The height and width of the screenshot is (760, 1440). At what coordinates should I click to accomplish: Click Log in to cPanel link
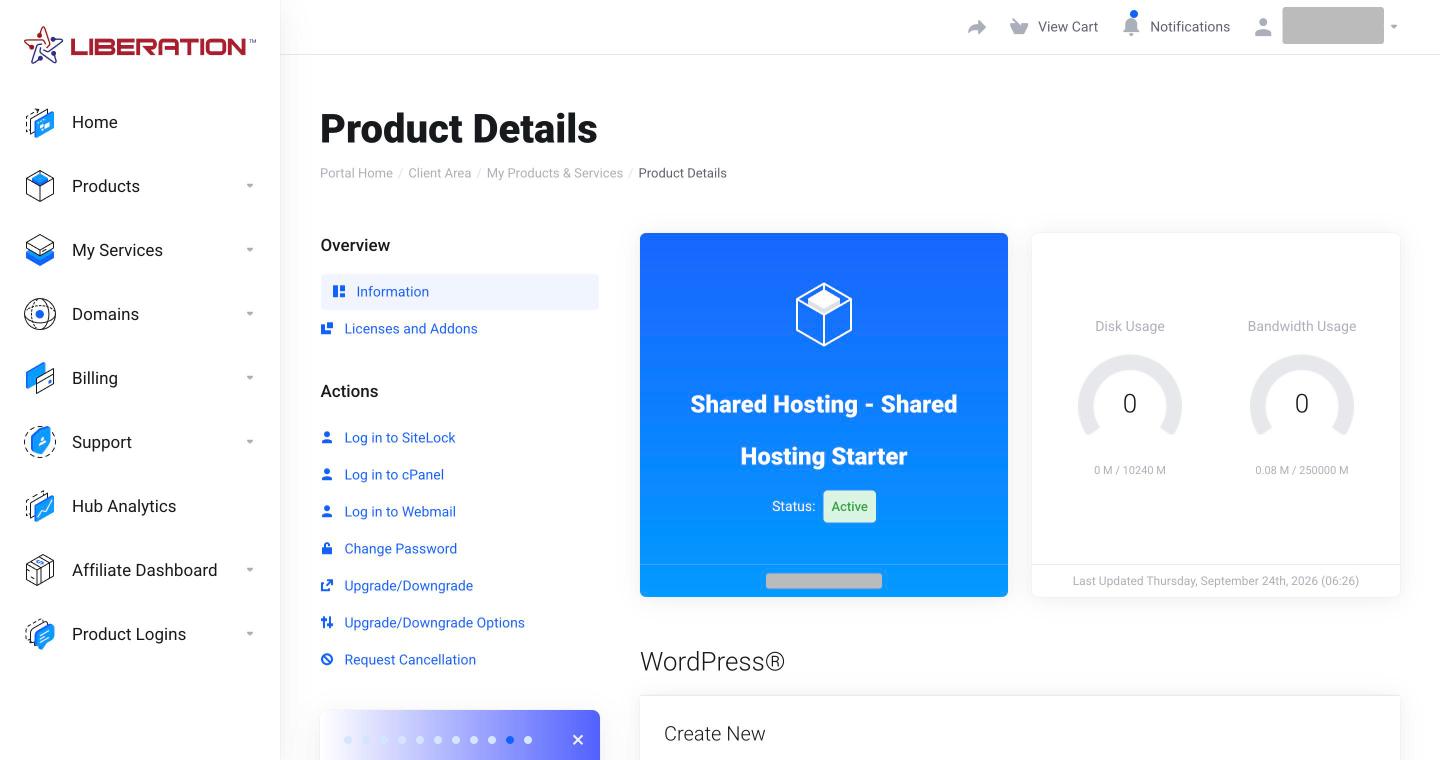pos(394,474)
